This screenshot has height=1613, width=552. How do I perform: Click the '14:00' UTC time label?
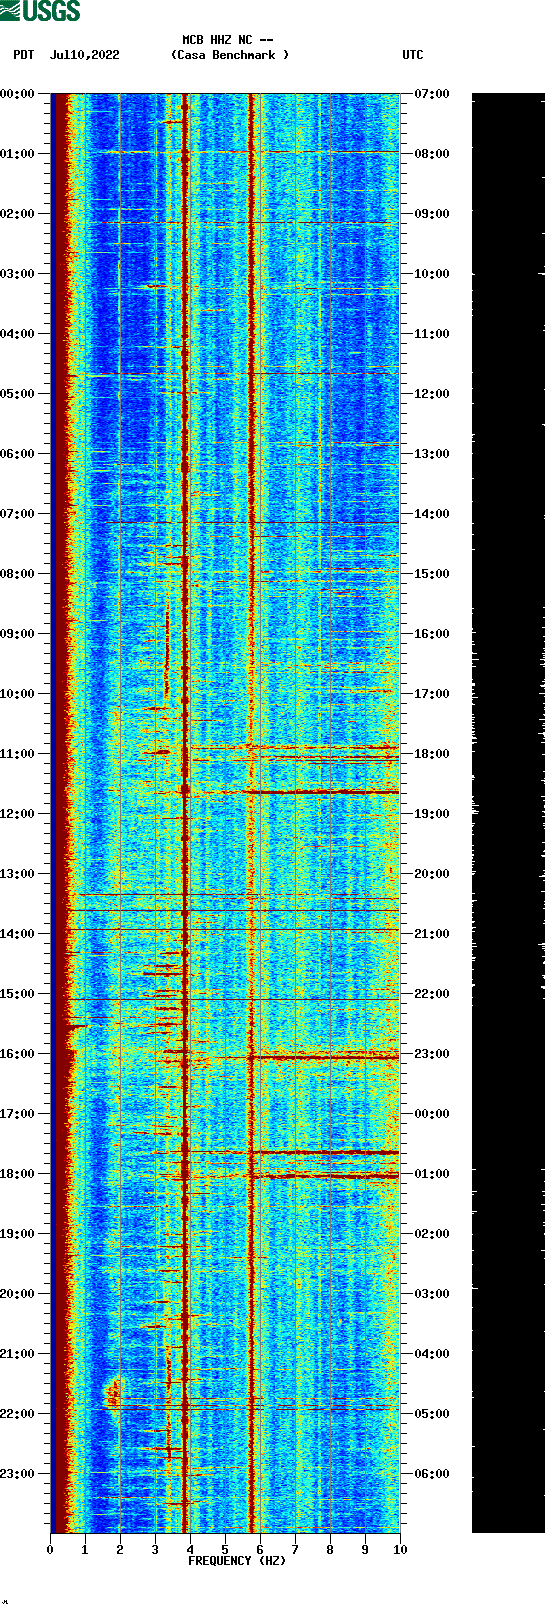[x=432, y=514]
